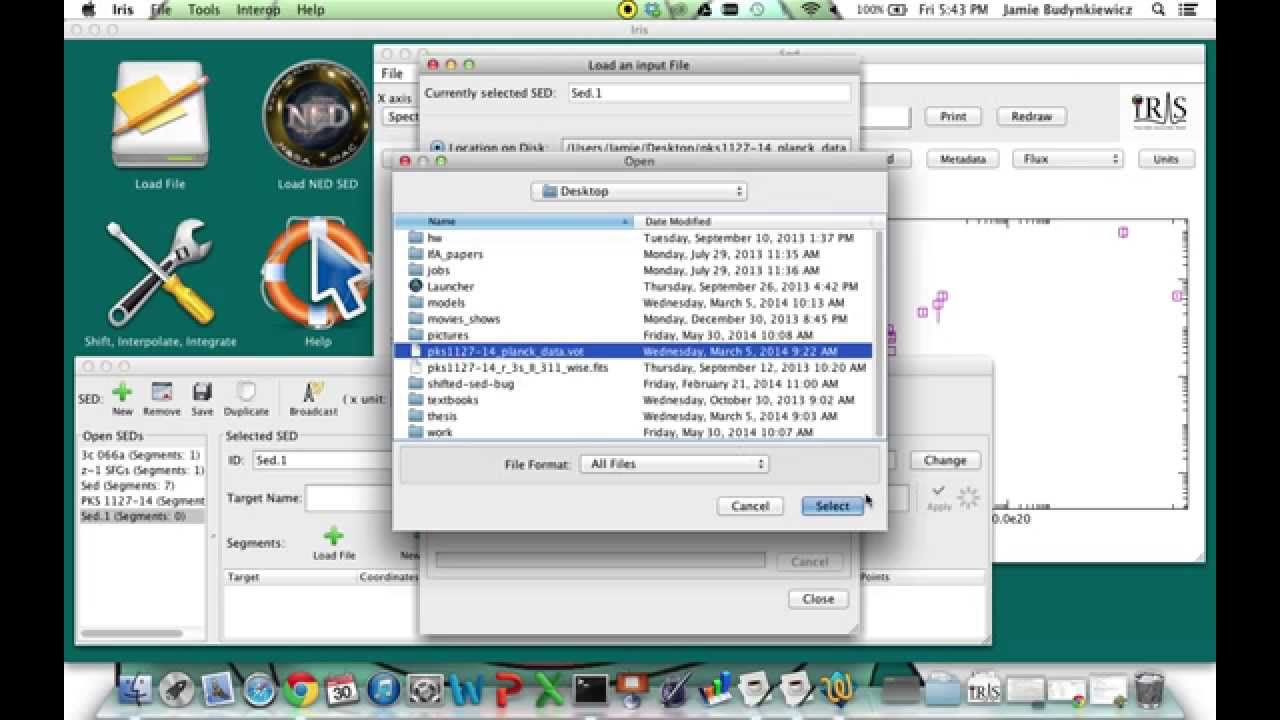Select 3c 066a in Open SEDs list

pyautogui.click(x=142, y=455)
